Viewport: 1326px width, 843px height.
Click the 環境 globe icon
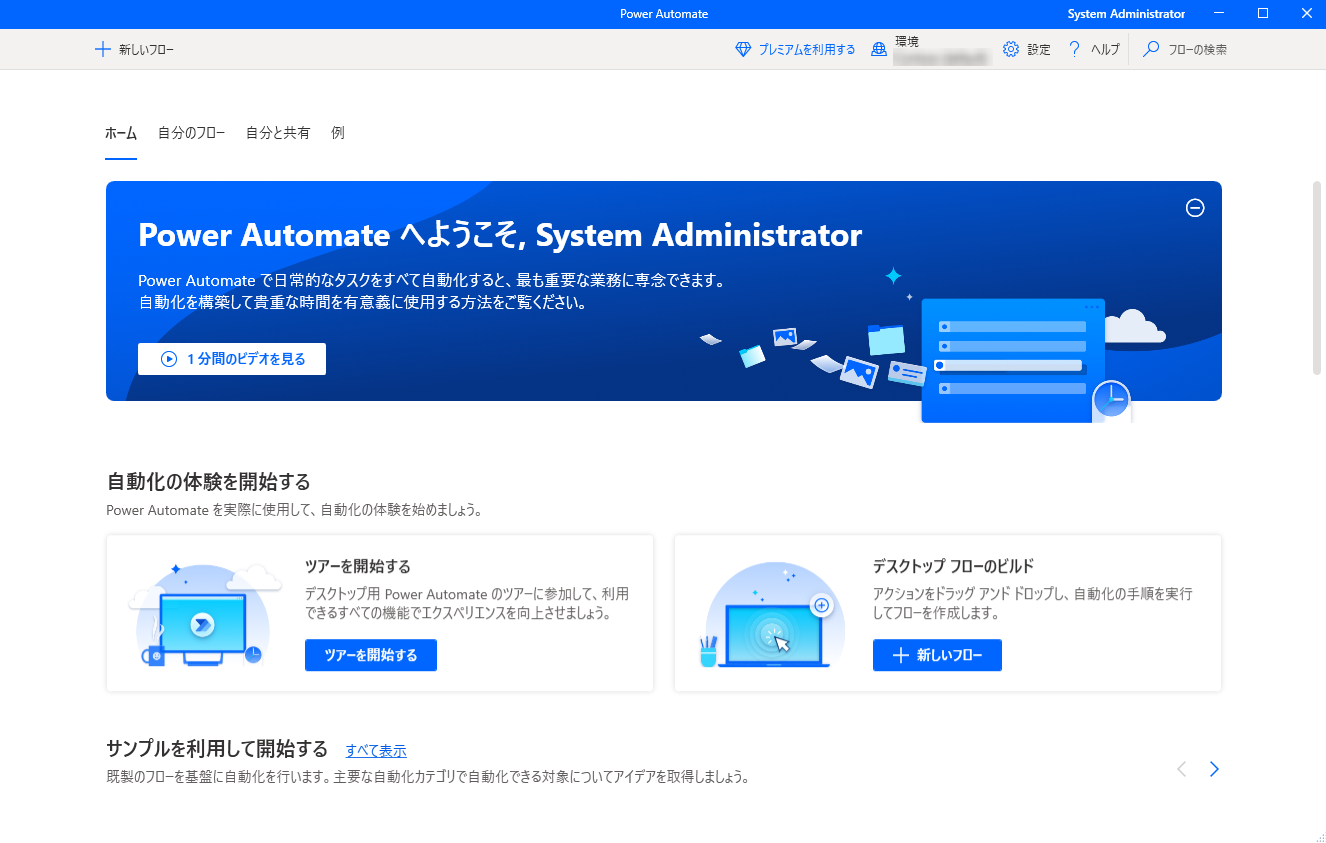[879, 49]
